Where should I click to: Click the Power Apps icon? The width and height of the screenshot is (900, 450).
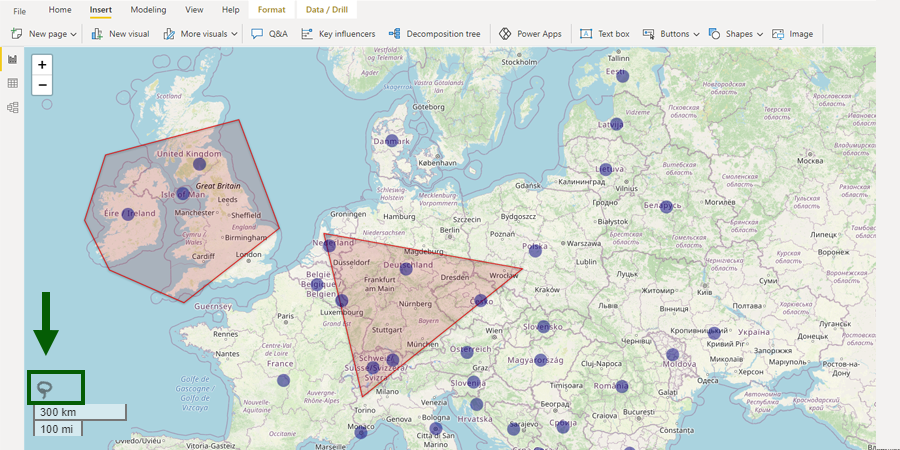tap(505, 34)
